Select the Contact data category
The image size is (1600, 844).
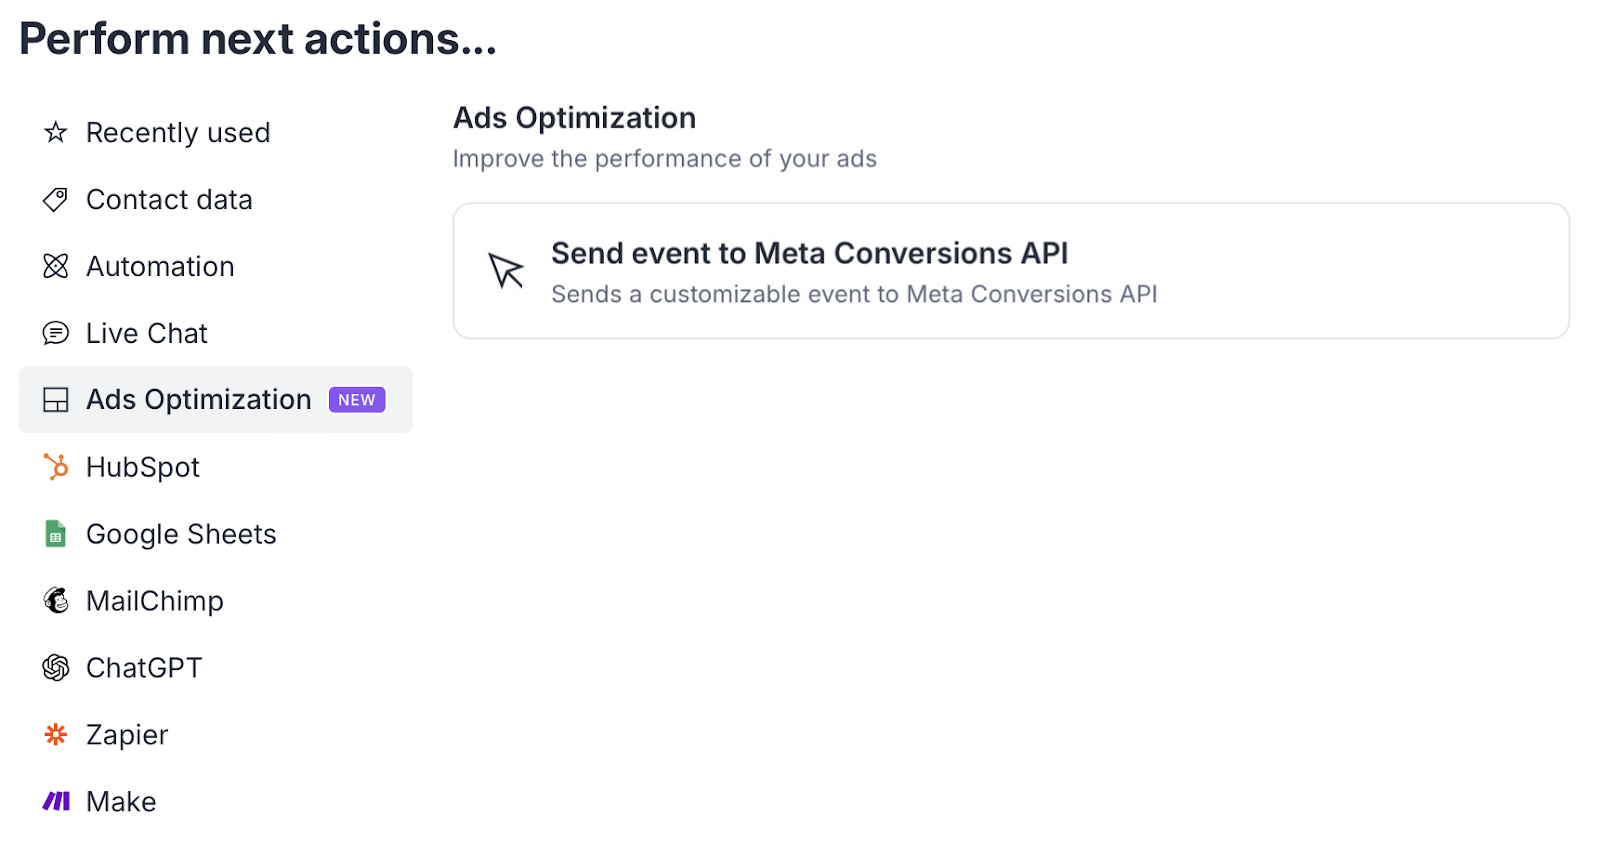[169, 199]
